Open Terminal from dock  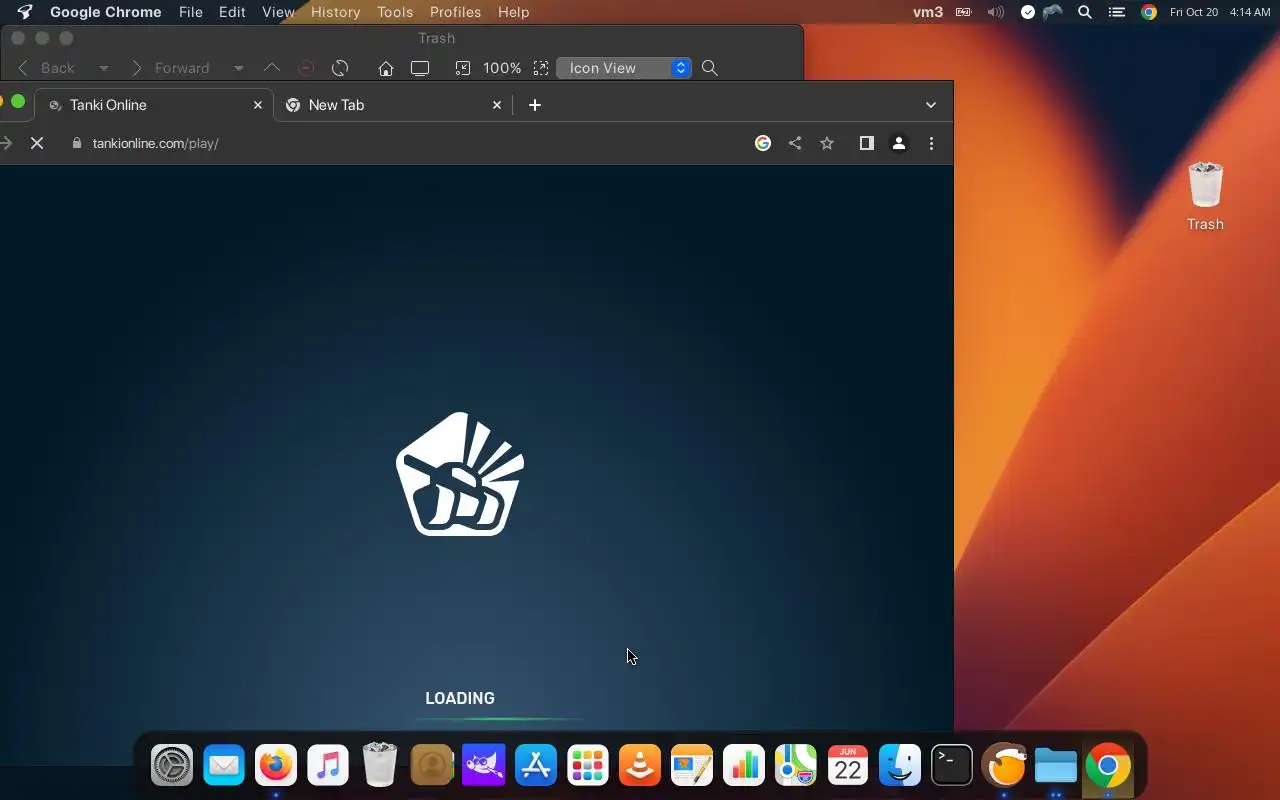[952, 766]
